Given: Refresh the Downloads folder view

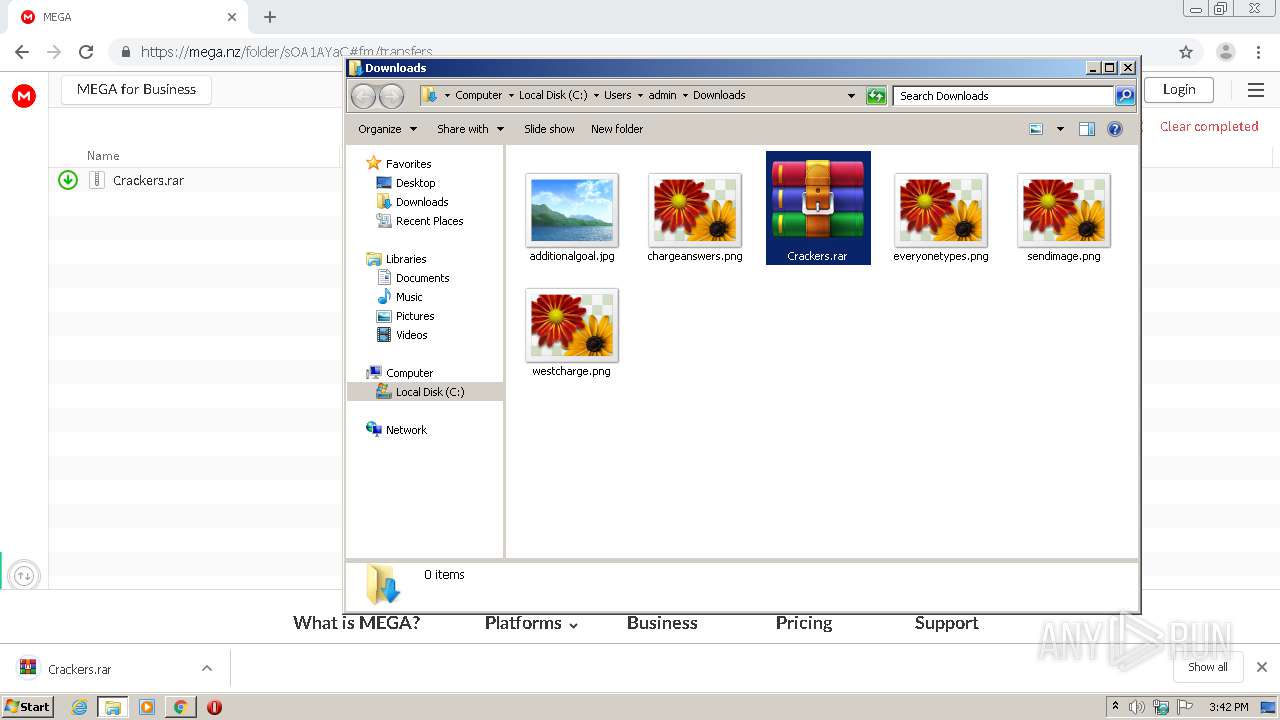Looking at the screenshot, I should point(876,96).
